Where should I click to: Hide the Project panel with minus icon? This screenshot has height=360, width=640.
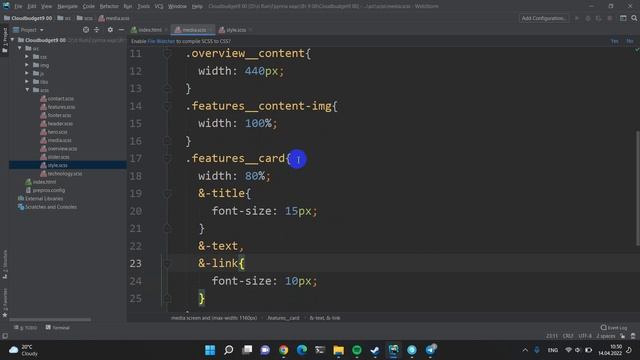121,30
